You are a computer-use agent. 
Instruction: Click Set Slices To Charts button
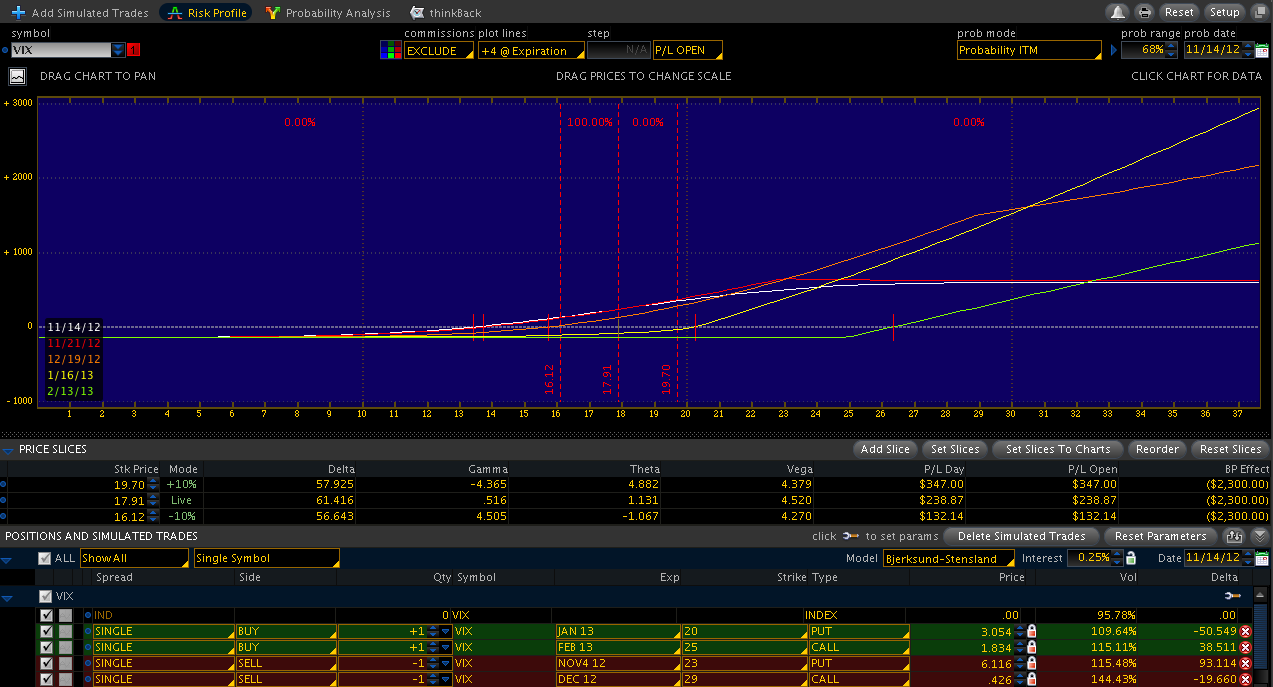tap(1058, 449)
